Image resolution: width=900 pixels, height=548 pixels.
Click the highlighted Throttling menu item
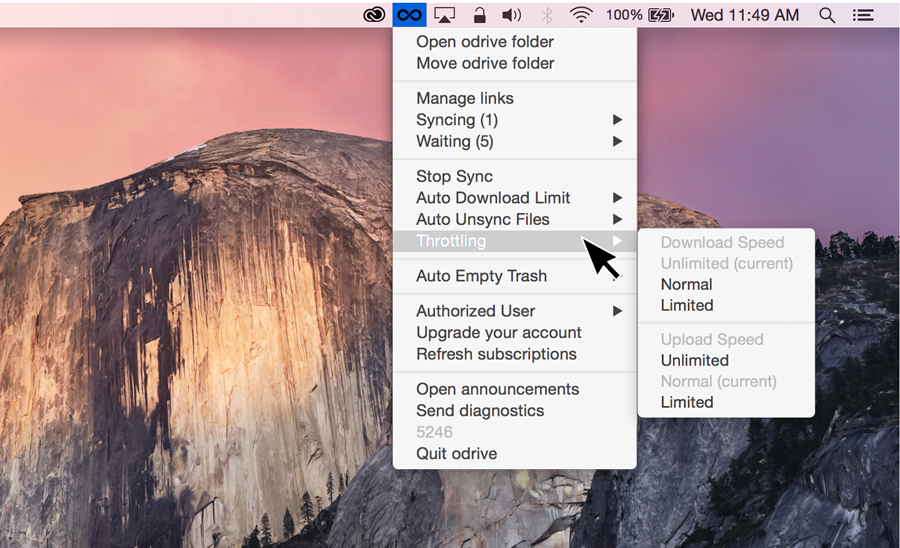tap(514, 241)
